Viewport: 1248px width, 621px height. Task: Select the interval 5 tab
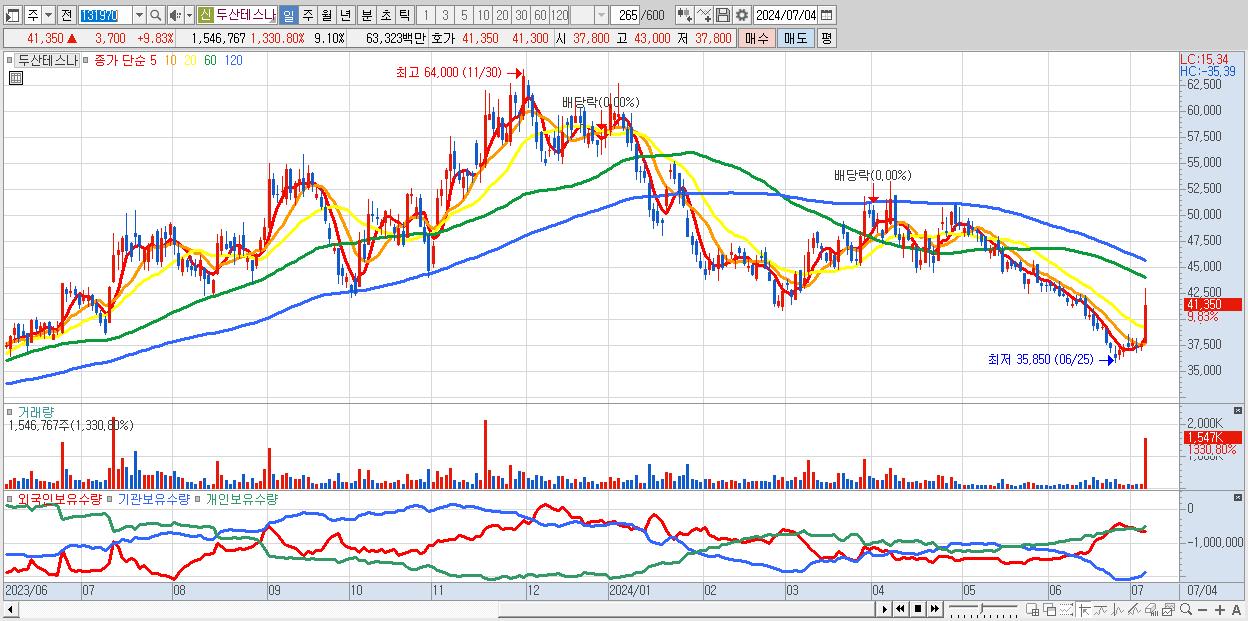[x=464, y=15]
